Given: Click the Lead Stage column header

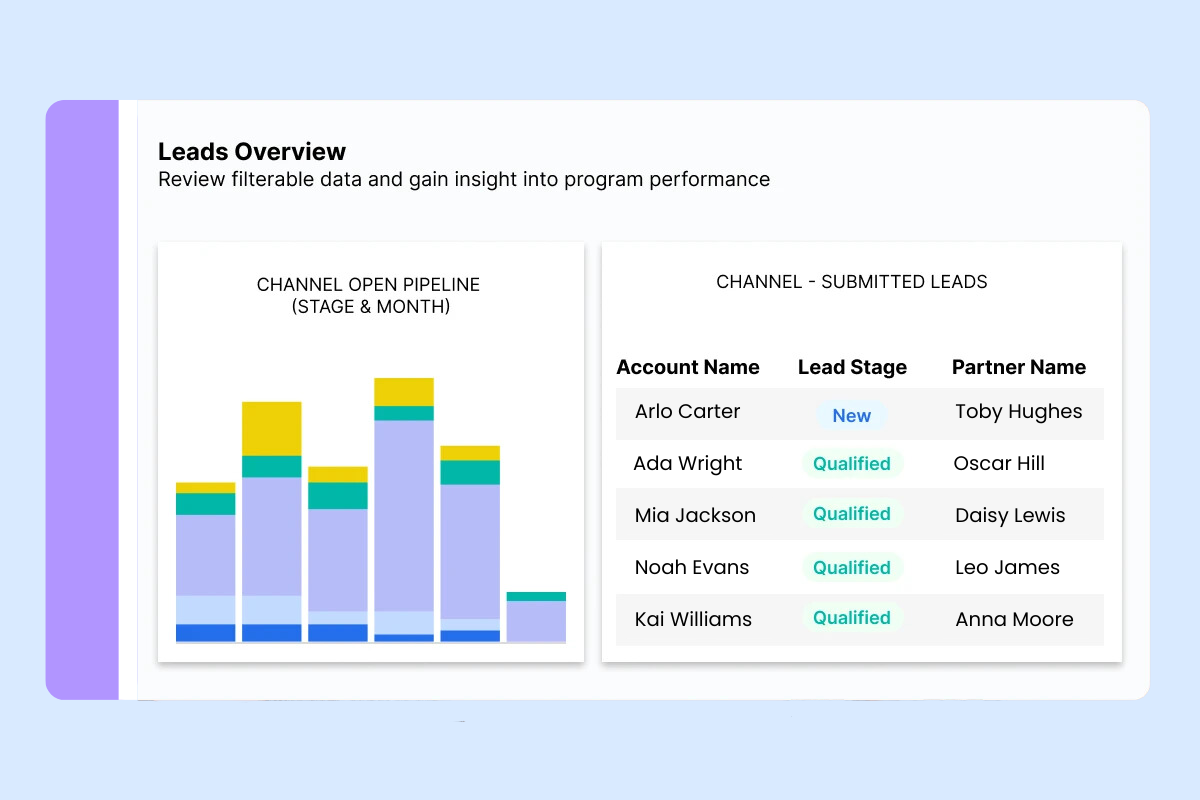Looking at the screenshot, I should tap(852, 367).
